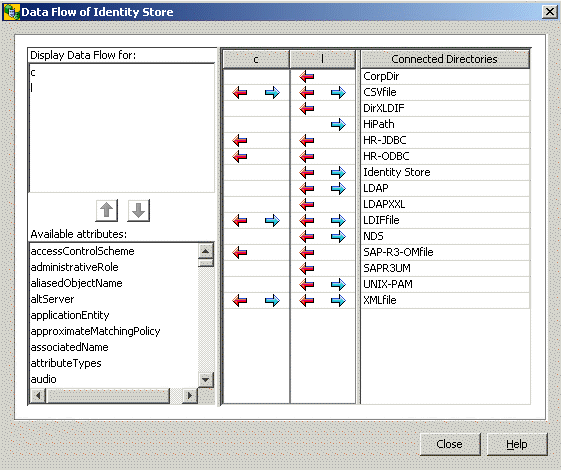Click blue arrow in Identity Store row
This screenshot has width=561, height=470.
click(x=338, y=172)
